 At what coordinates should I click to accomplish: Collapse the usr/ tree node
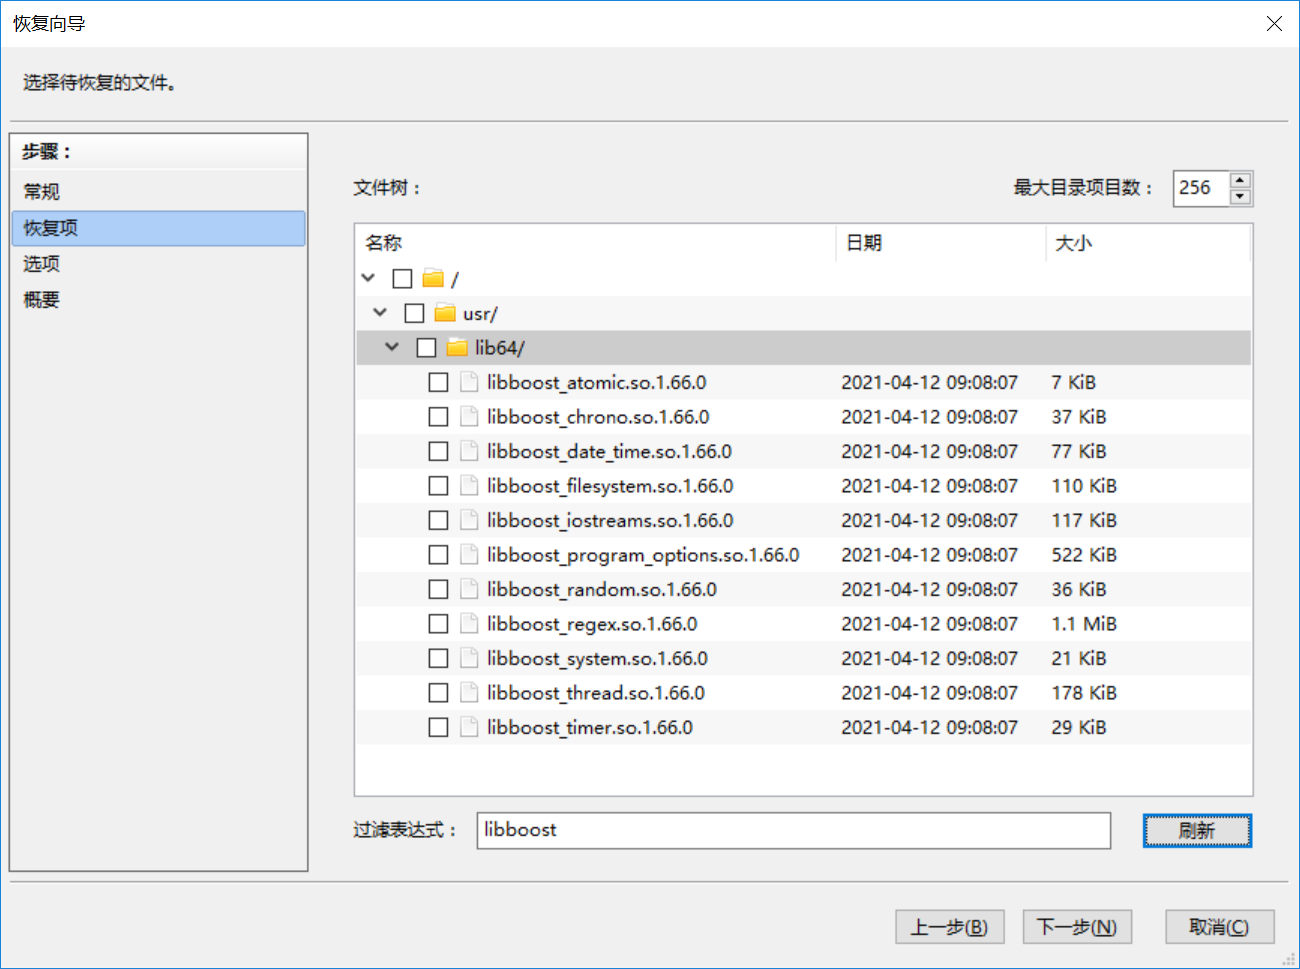(x=380, y=313)
